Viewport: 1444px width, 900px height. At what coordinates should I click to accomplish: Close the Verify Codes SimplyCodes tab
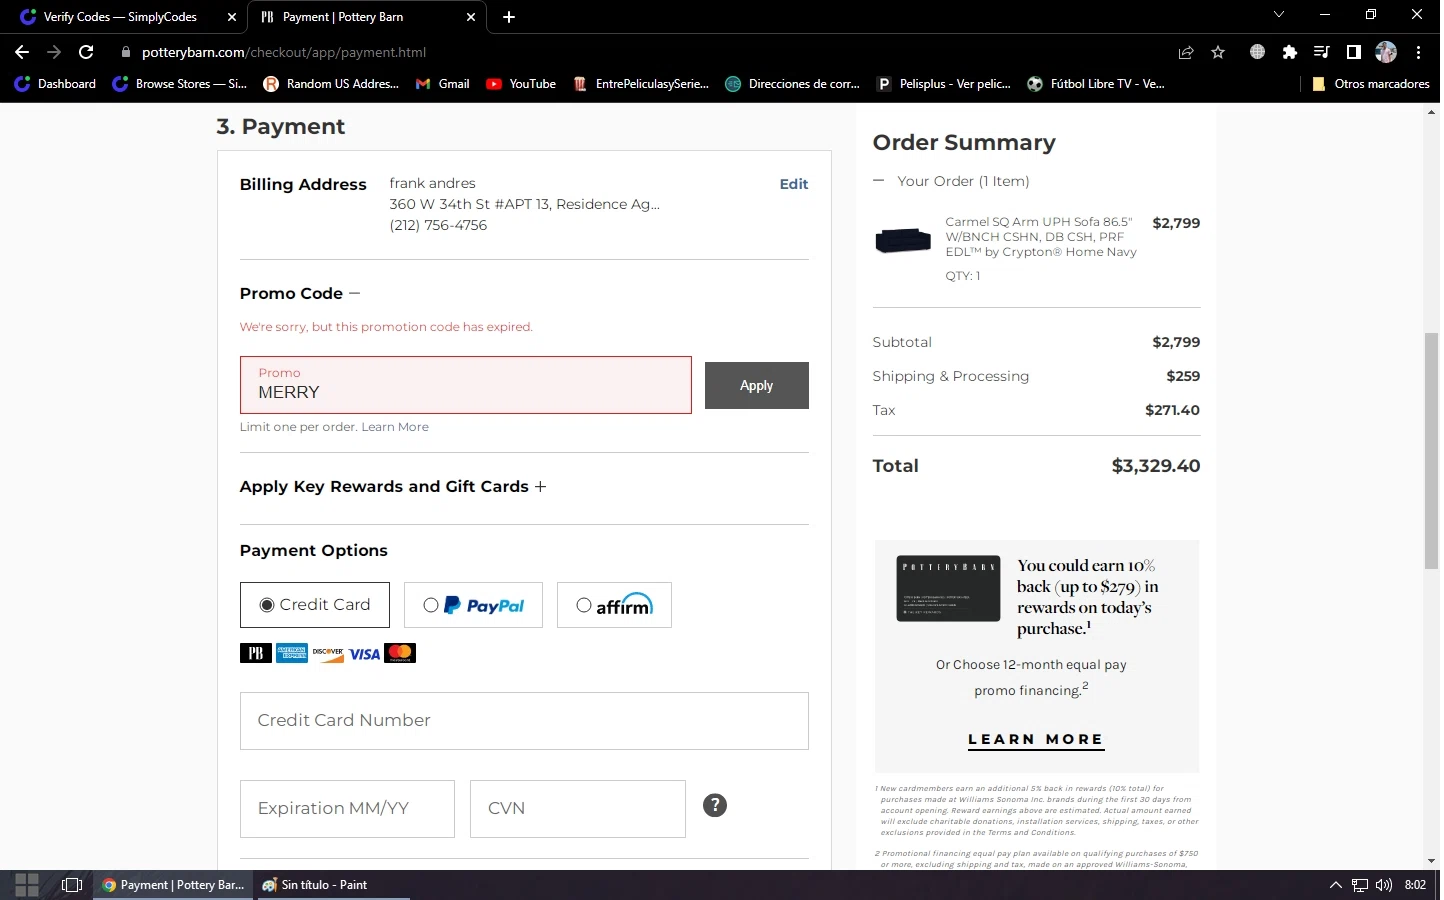[232, 17]
